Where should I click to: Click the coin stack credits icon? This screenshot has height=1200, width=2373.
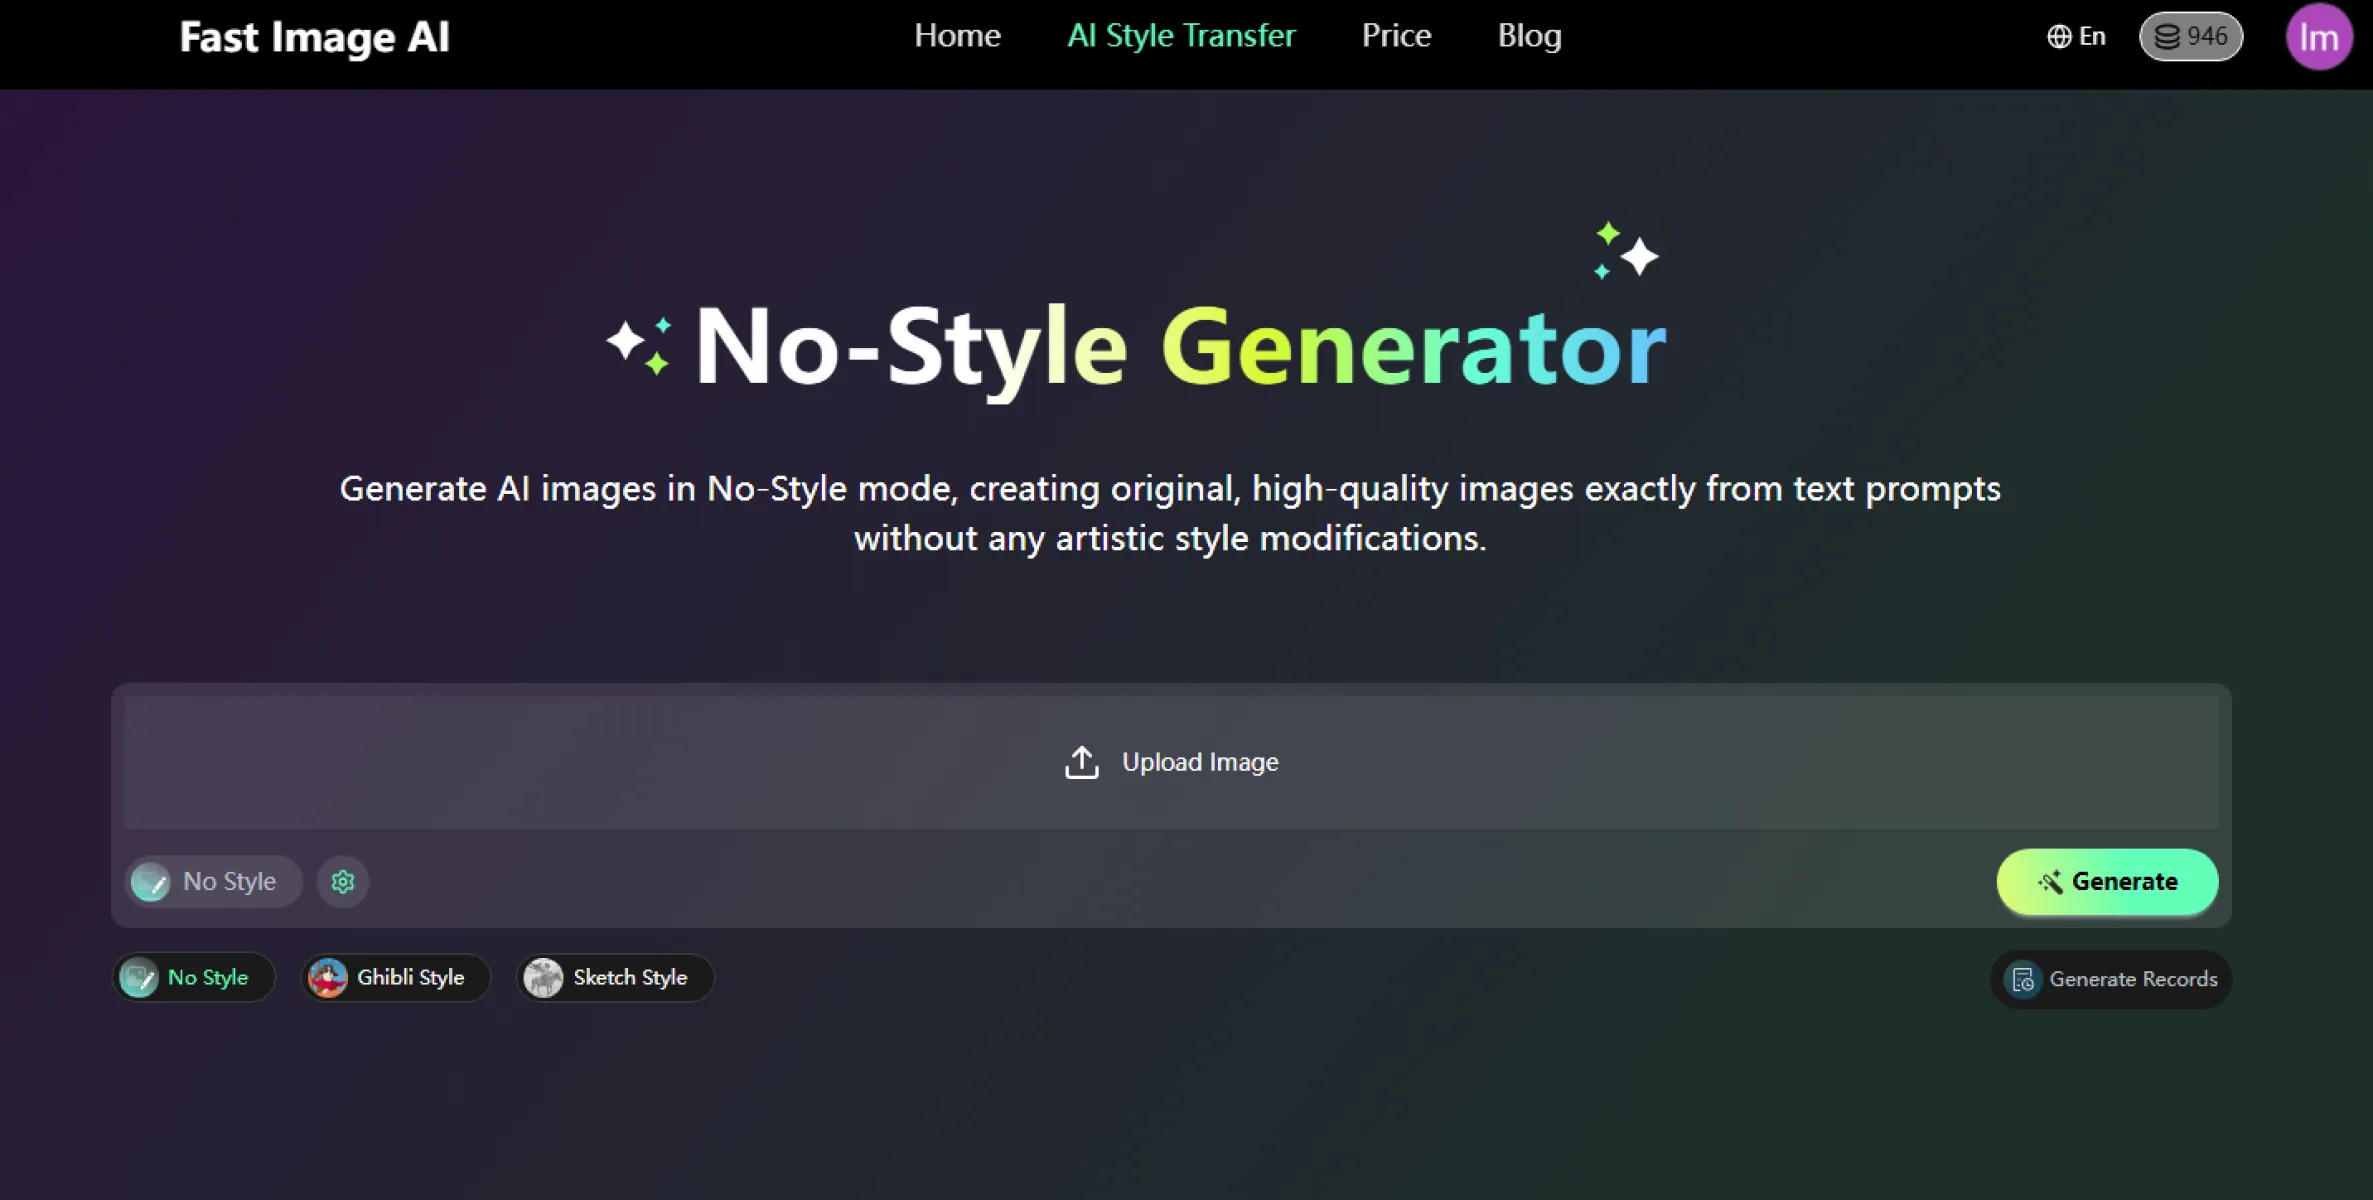(2166, 37)
